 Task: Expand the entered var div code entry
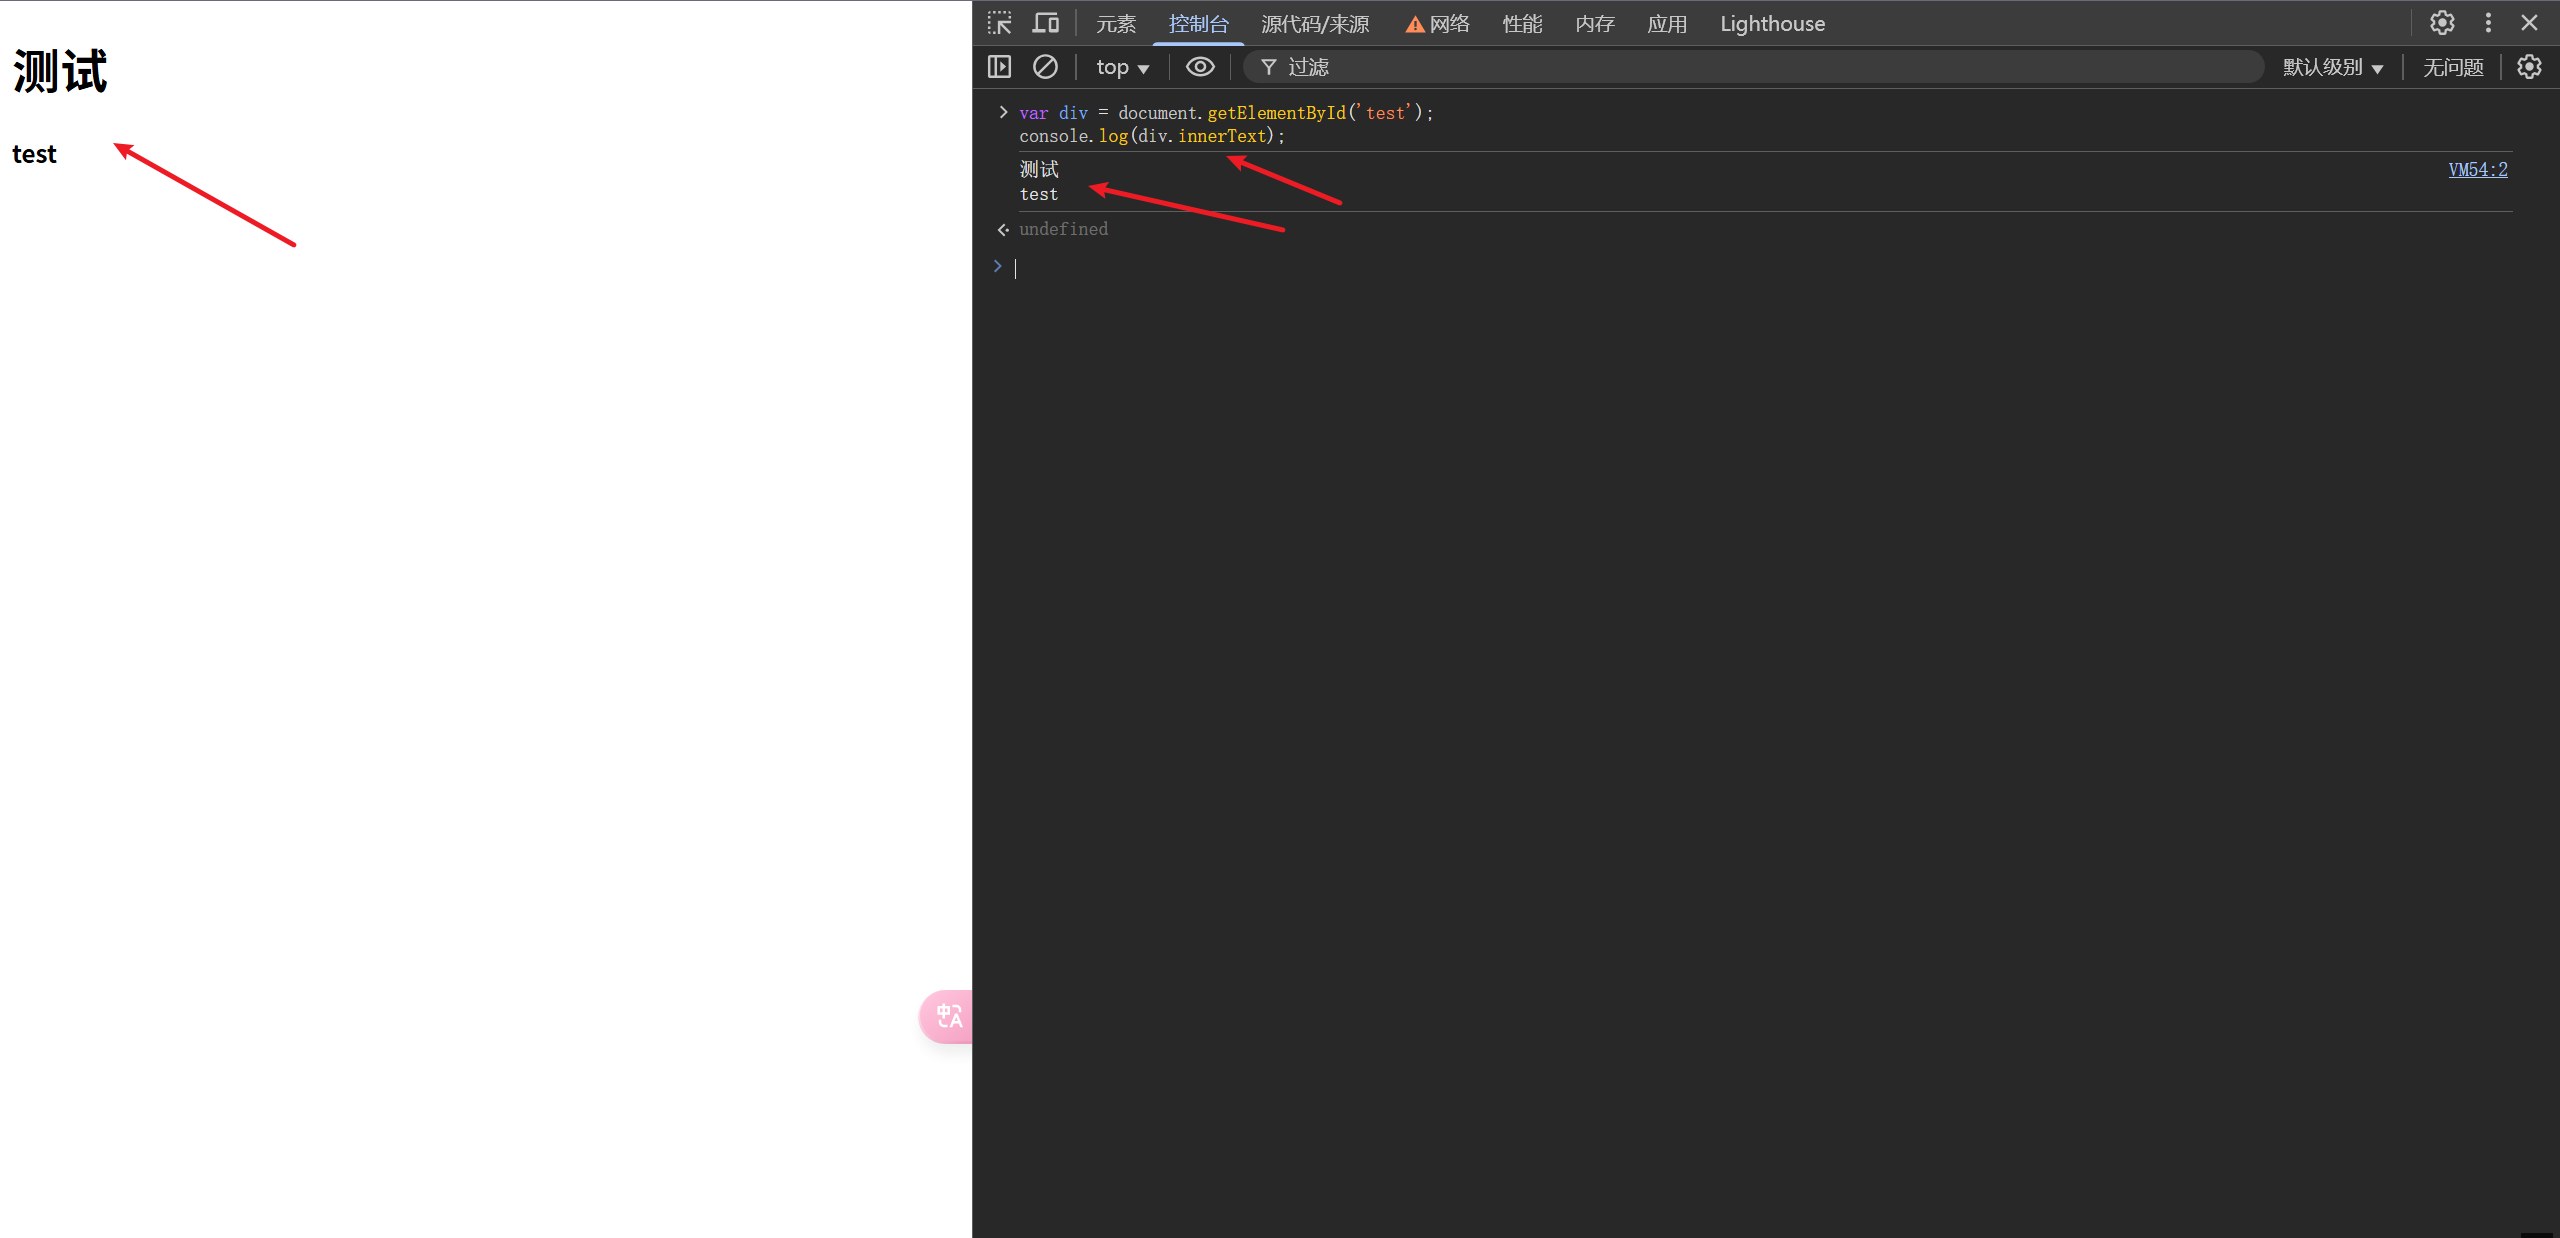point(1003,112)
